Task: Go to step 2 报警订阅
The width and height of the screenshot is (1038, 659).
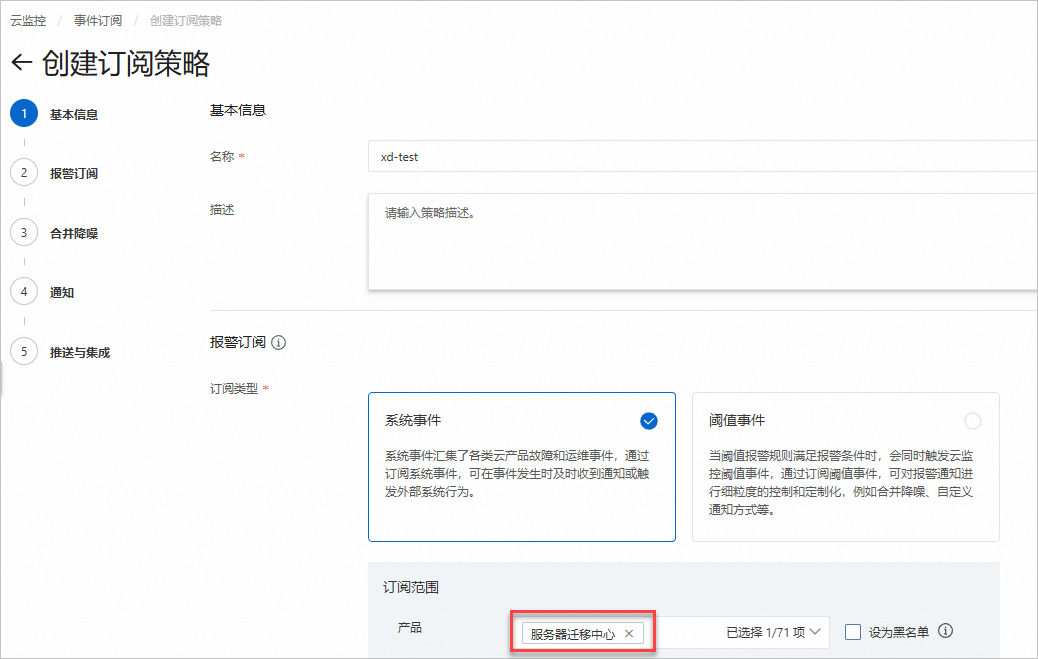Action: tap(54, 173)
